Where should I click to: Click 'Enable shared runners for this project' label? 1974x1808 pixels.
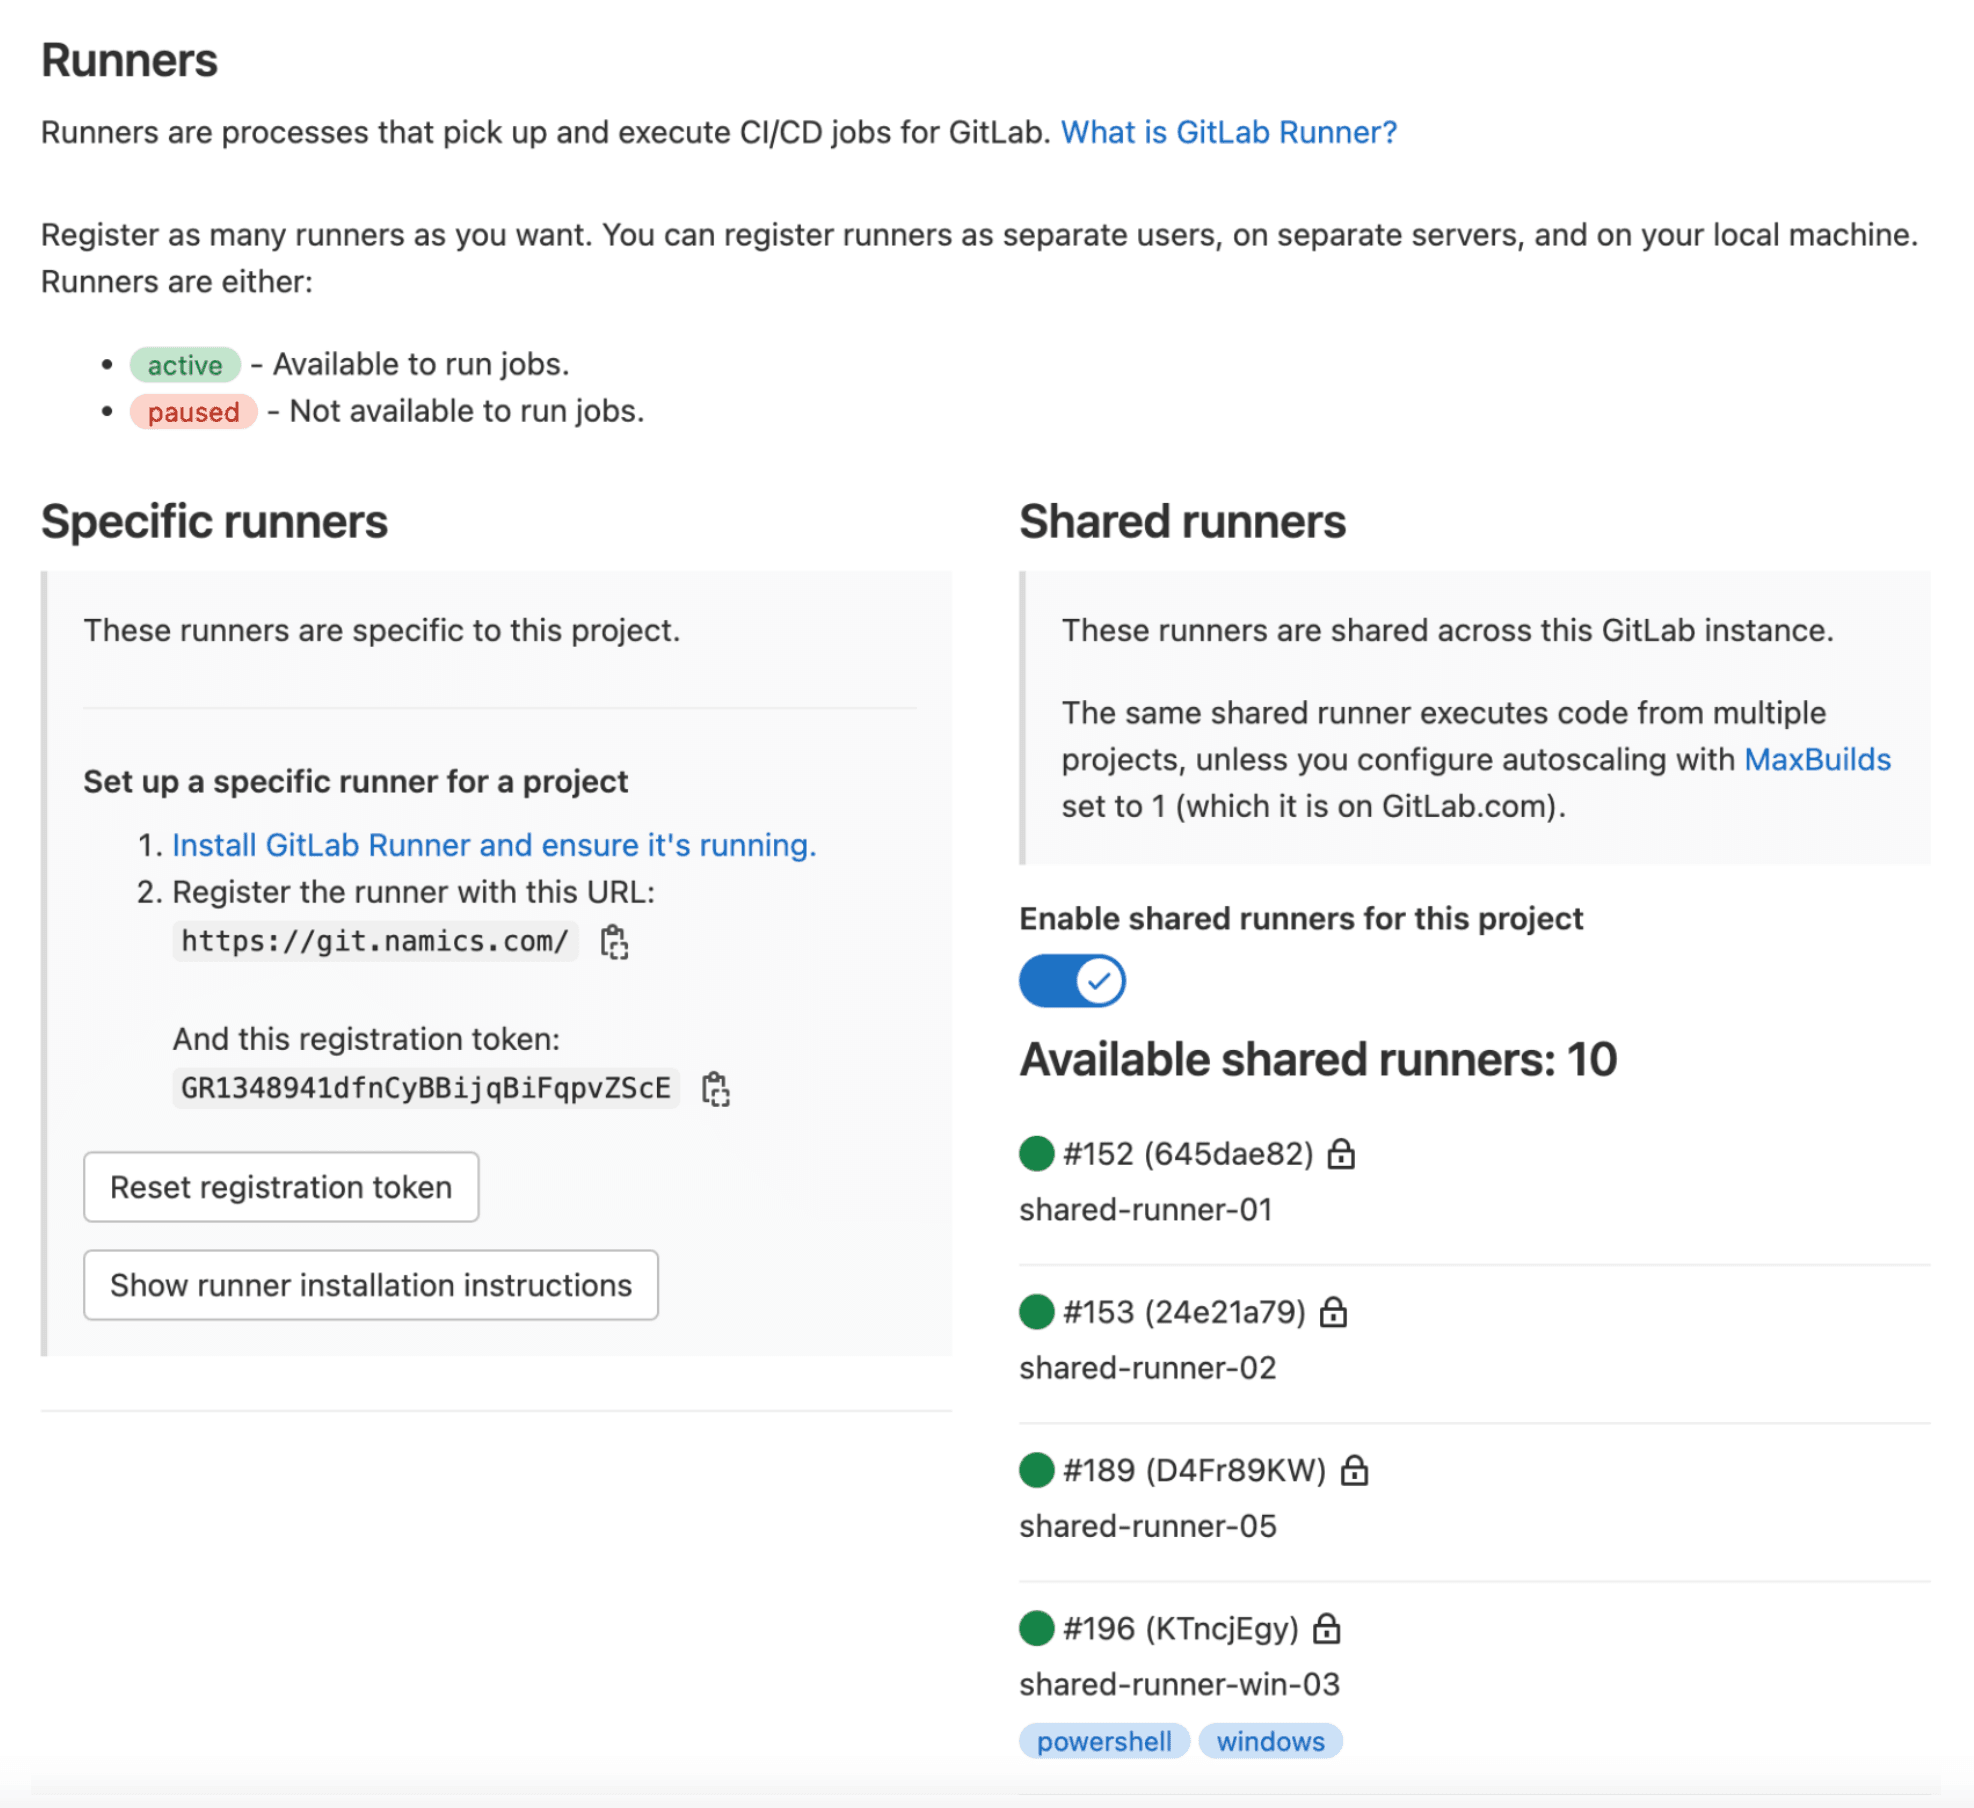[x=1301, y=918]
